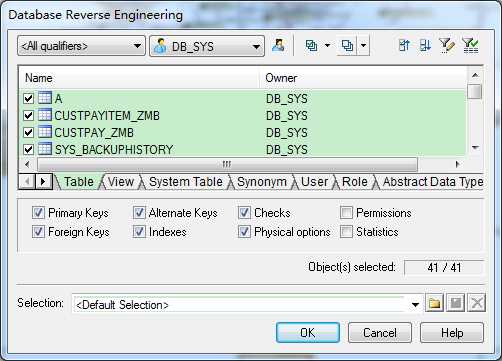The width and height of the screenshot is (502, 361).
Task: Click the user filter icon beside DB_SYS
Action: tap(278, 45)
